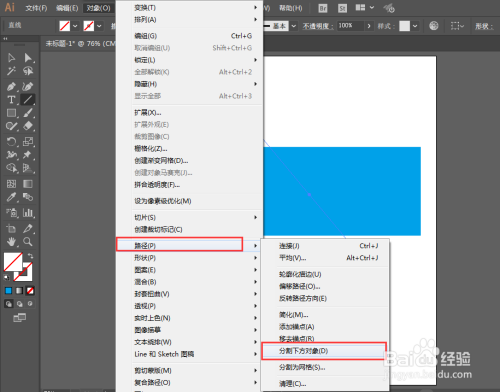Screen dimensions: 500x392
Task: Open the control bar fill swatch dropdown
Action: click(75, 26)
